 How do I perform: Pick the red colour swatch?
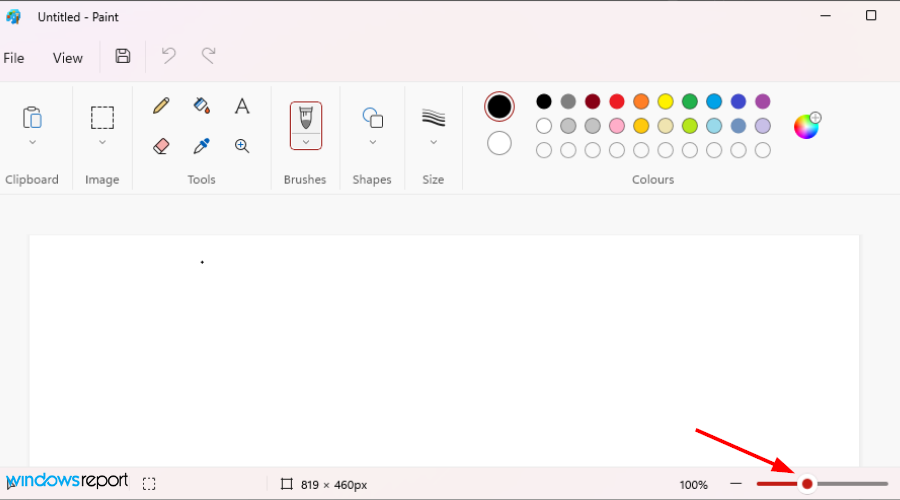pyautogui.click(x=617, y=101)
